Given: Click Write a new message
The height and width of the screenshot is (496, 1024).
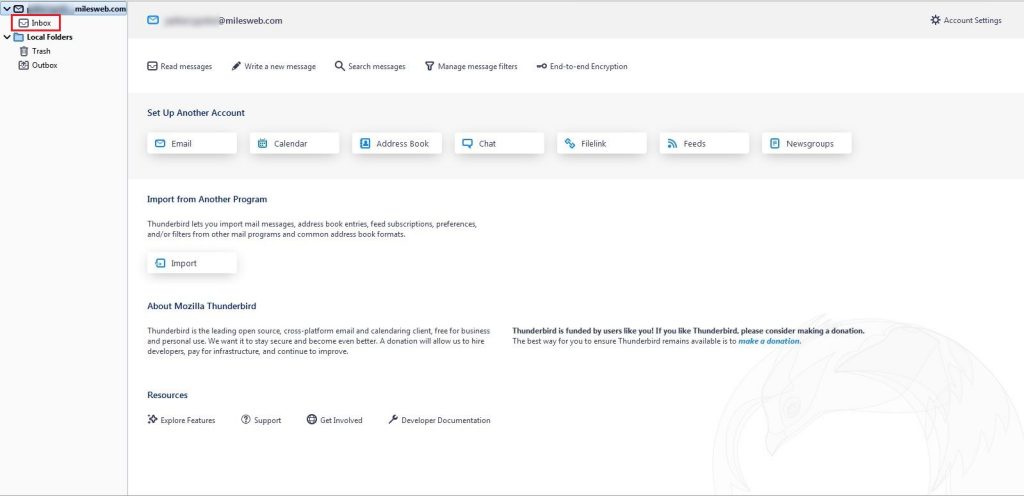Looking at the screenshot, I should pos(274,66).
